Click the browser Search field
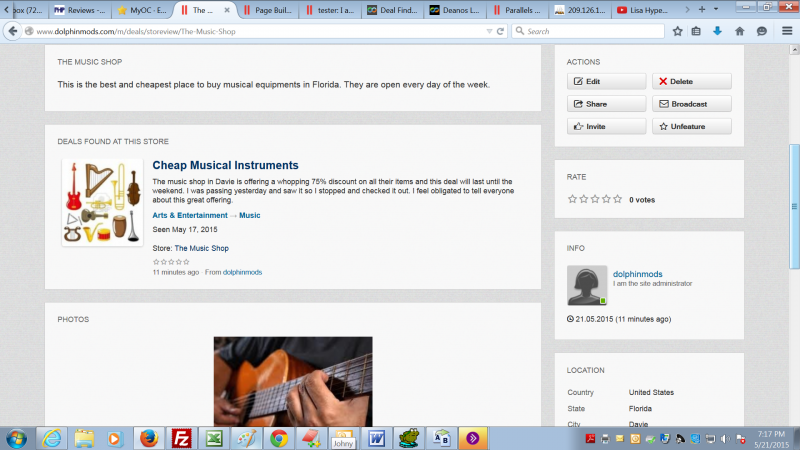800x450 pixels. point(588,31)
